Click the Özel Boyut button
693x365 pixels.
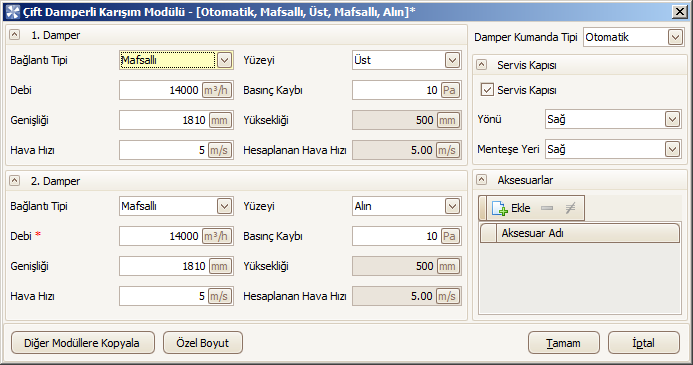203,343
